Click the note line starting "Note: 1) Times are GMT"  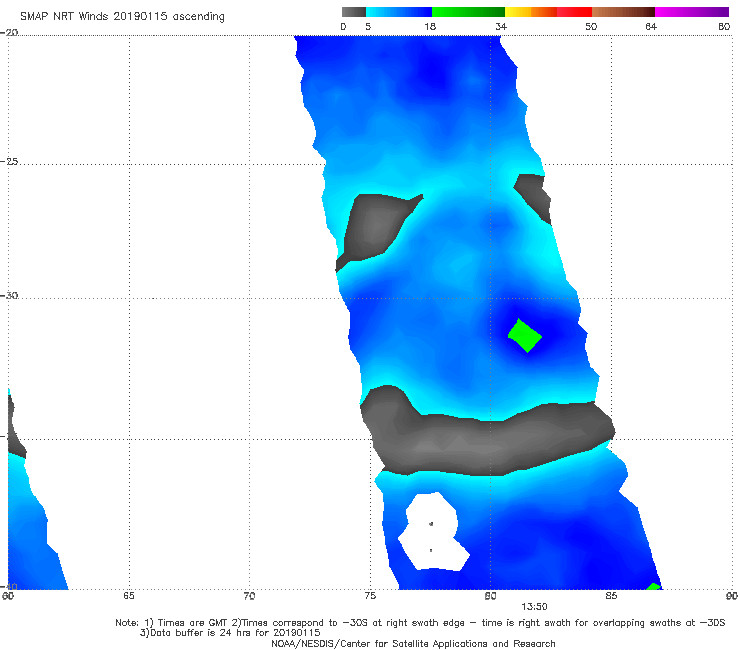[x=420, y=623]
